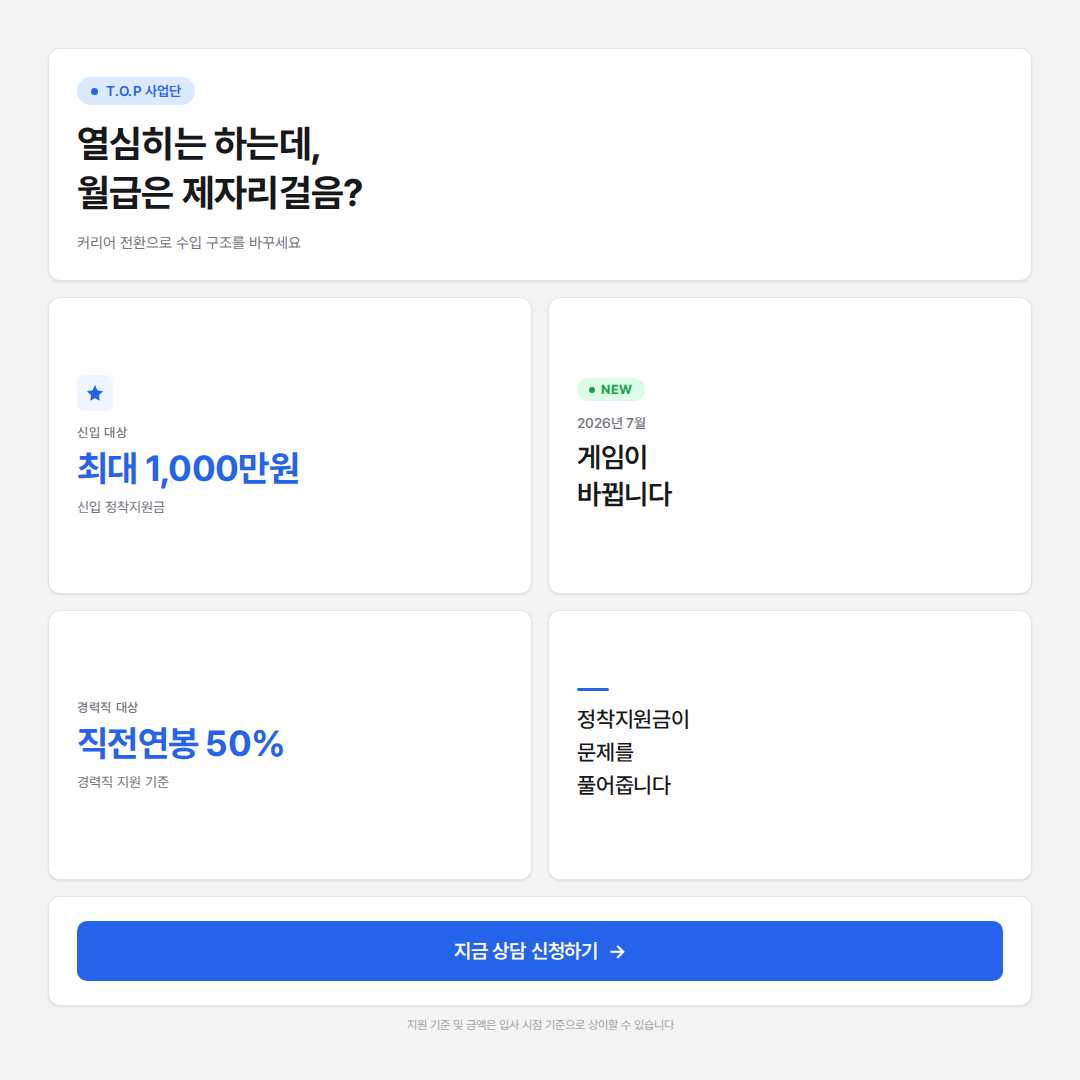Click the blue star icon
The width and height of the screenshot is (1080, 1080).
click(x=95, y=393)
